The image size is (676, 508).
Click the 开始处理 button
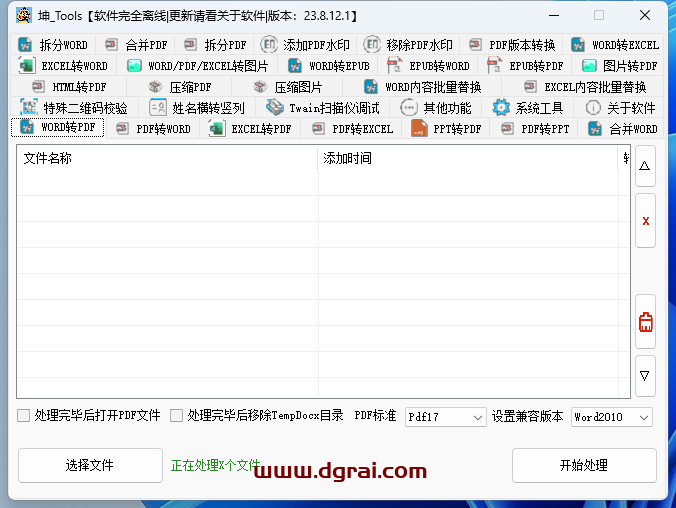tap(584, 465)
